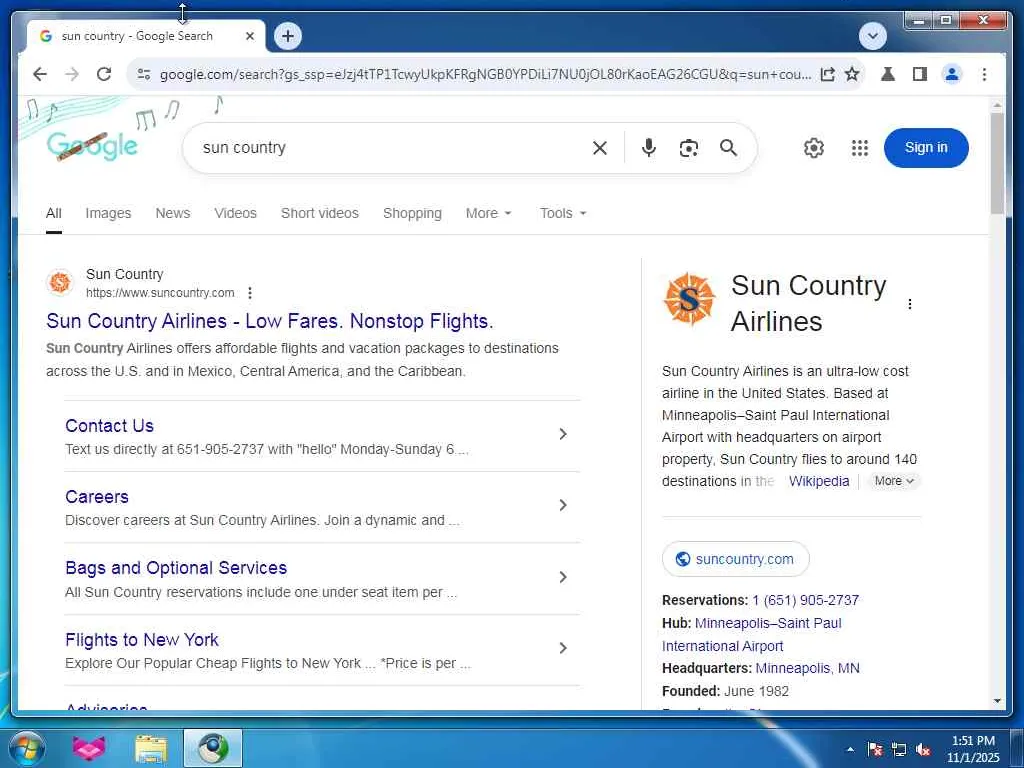Open the pink cat app in taskbar
The width and height of the screenshot is (1024, 768).
coord(89,749)
